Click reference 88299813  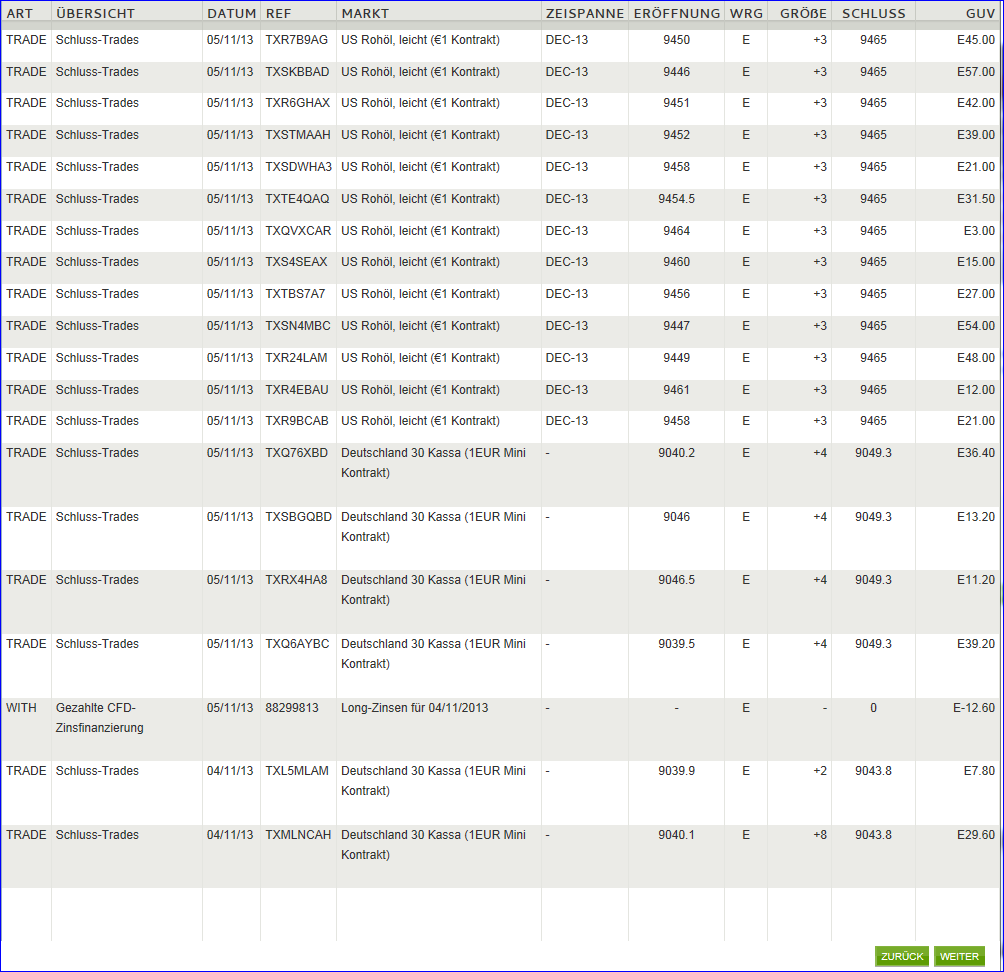point(292,708)
